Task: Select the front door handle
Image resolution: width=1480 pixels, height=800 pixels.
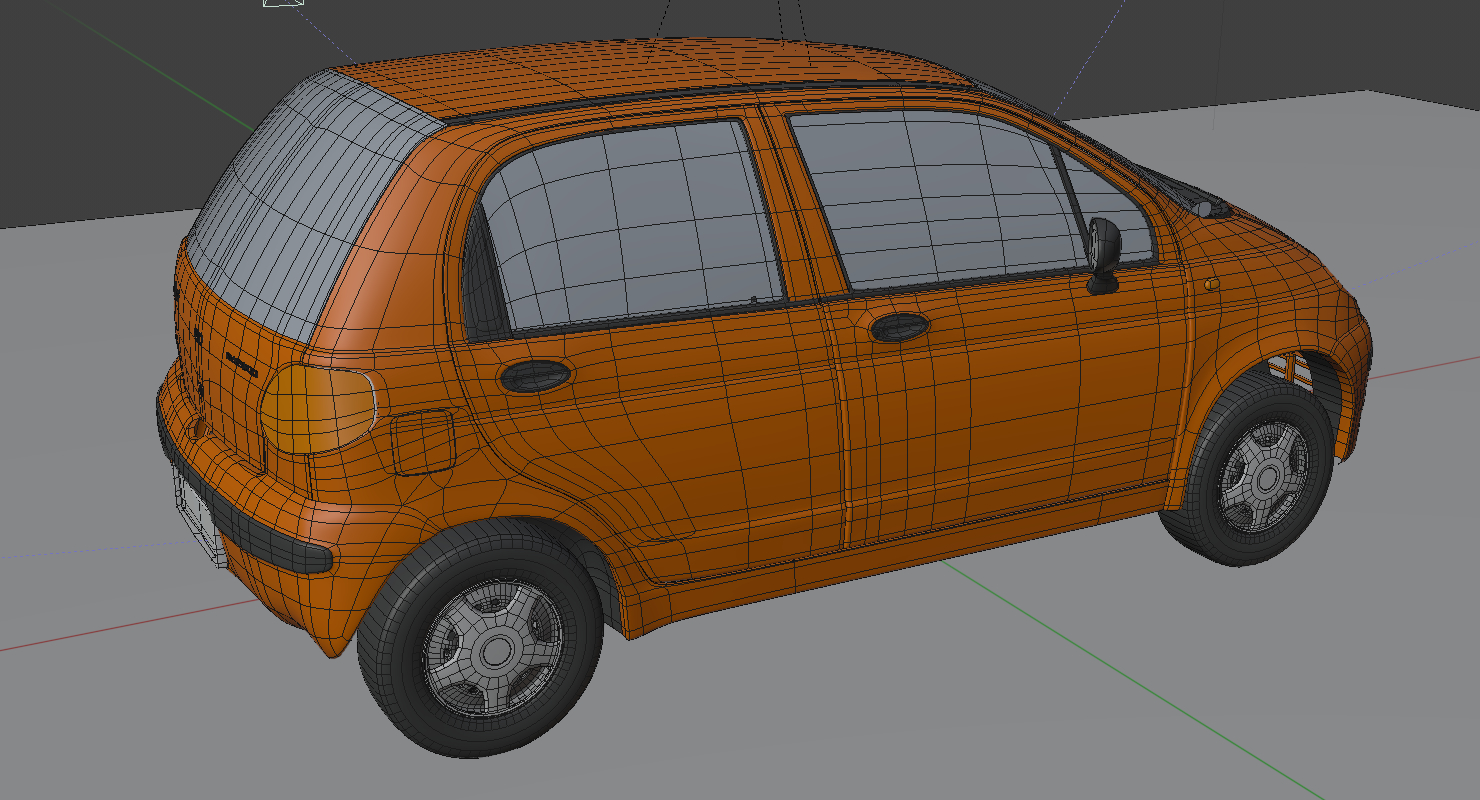Action: pos(899,327)
